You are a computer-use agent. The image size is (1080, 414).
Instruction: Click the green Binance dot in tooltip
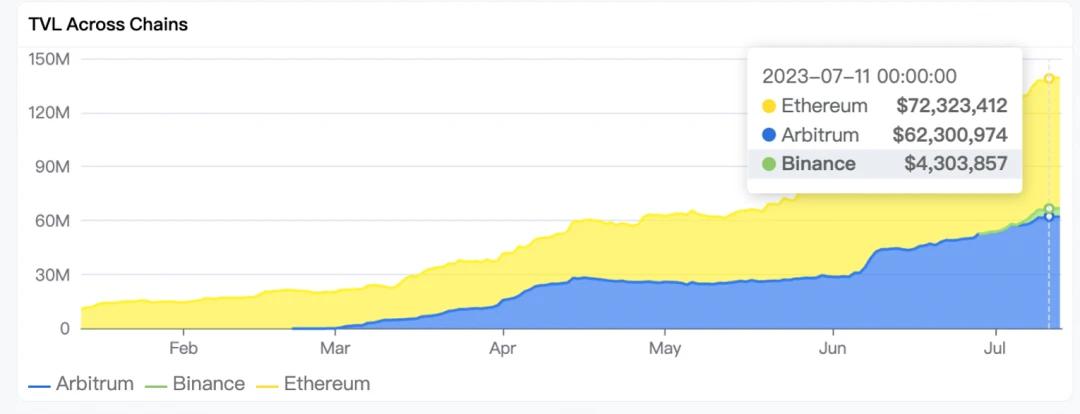pos(769,164)
